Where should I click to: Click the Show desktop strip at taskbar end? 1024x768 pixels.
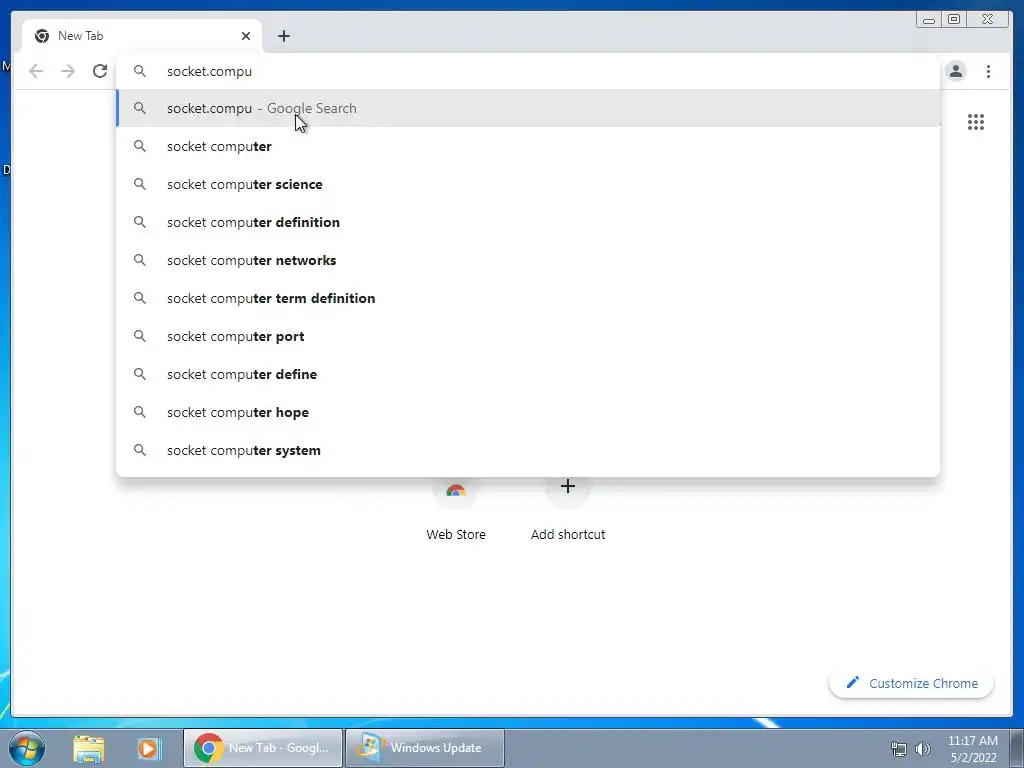click(1017, 748)
